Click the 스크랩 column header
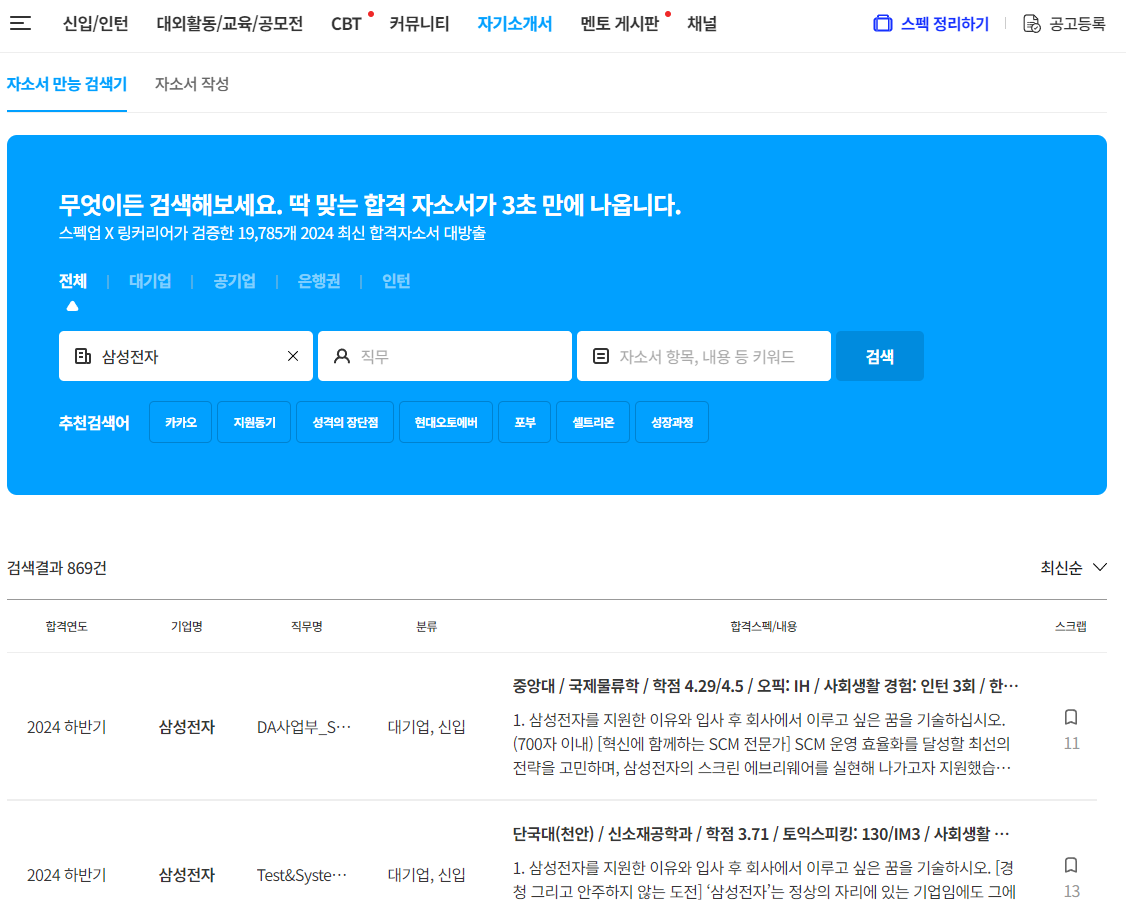 (x=1071, y=626)
